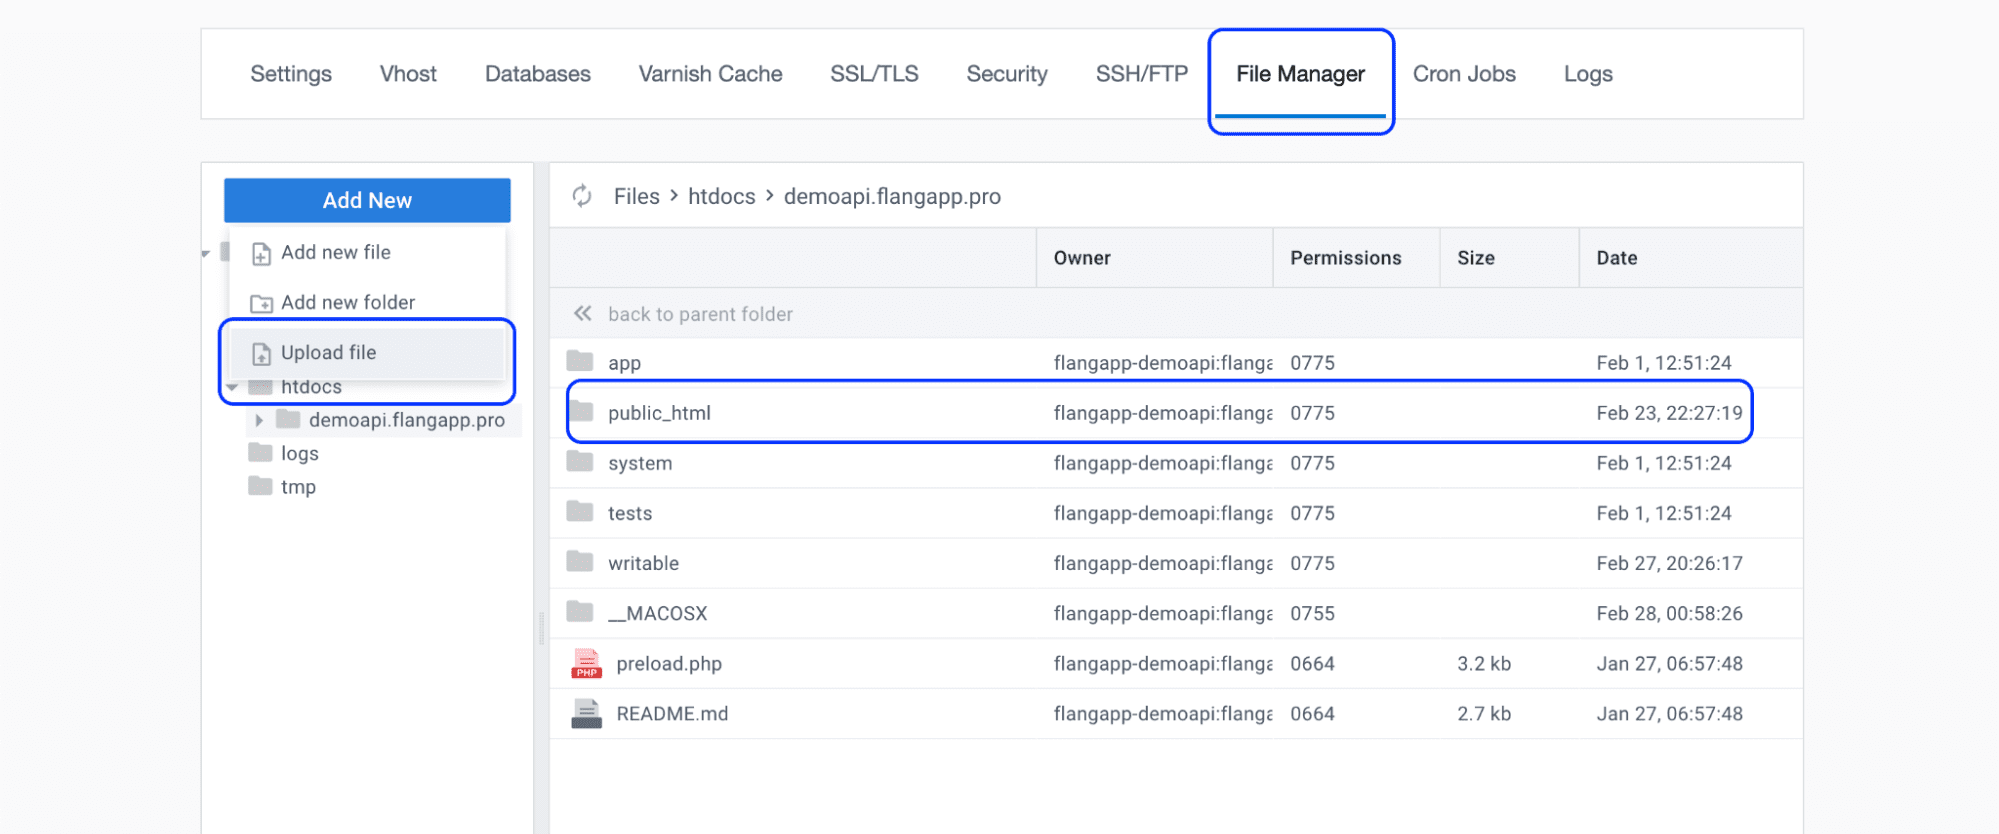Click the __MACOSX folder icon
The width and height of the screenshot is (1999, 834).
point(580,612)
